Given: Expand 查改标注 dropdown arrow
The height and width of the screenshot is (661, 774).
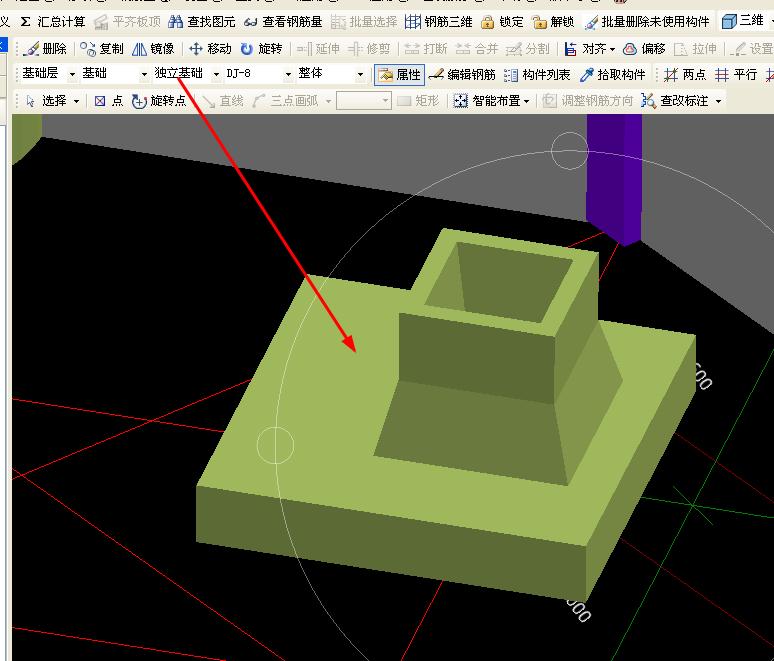Looking at the screenshot, I should (x=718, y=101).
